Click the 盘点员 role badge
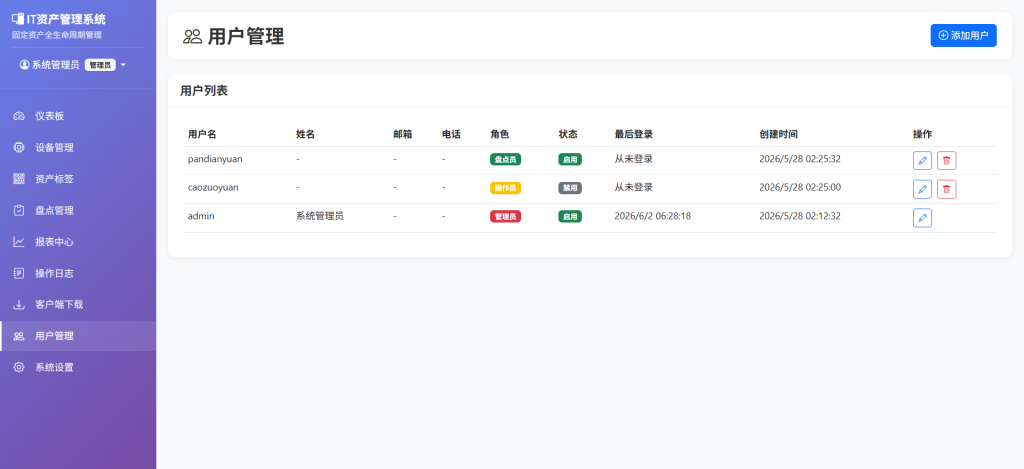 coord(505,159)
